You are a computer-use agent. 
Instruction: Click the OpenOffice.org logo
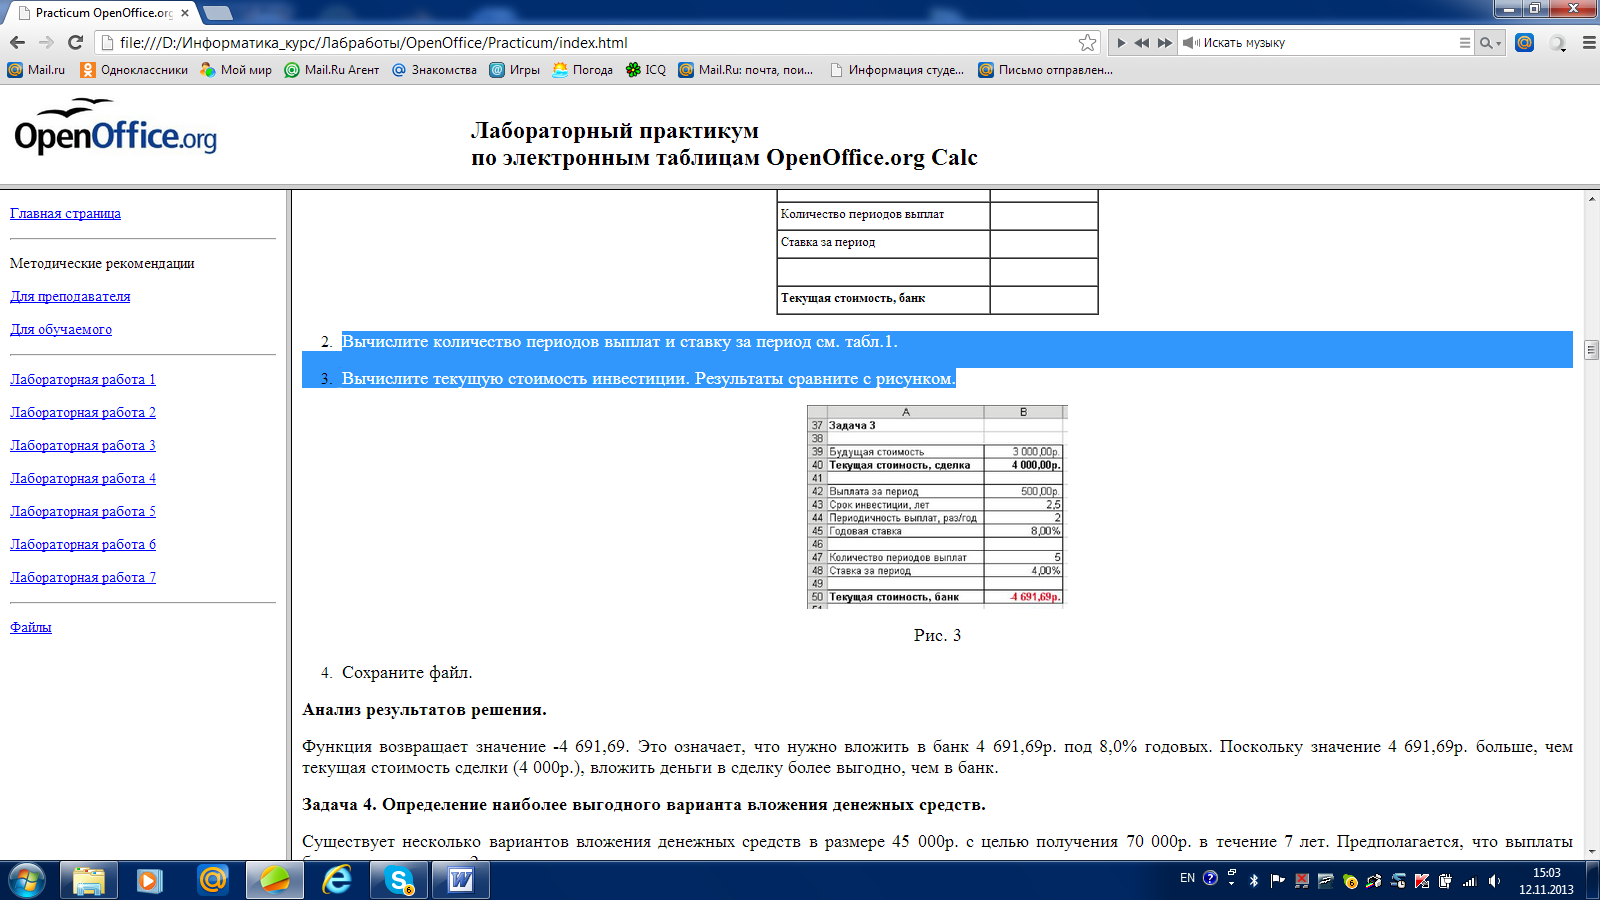[x=115, y=126]
